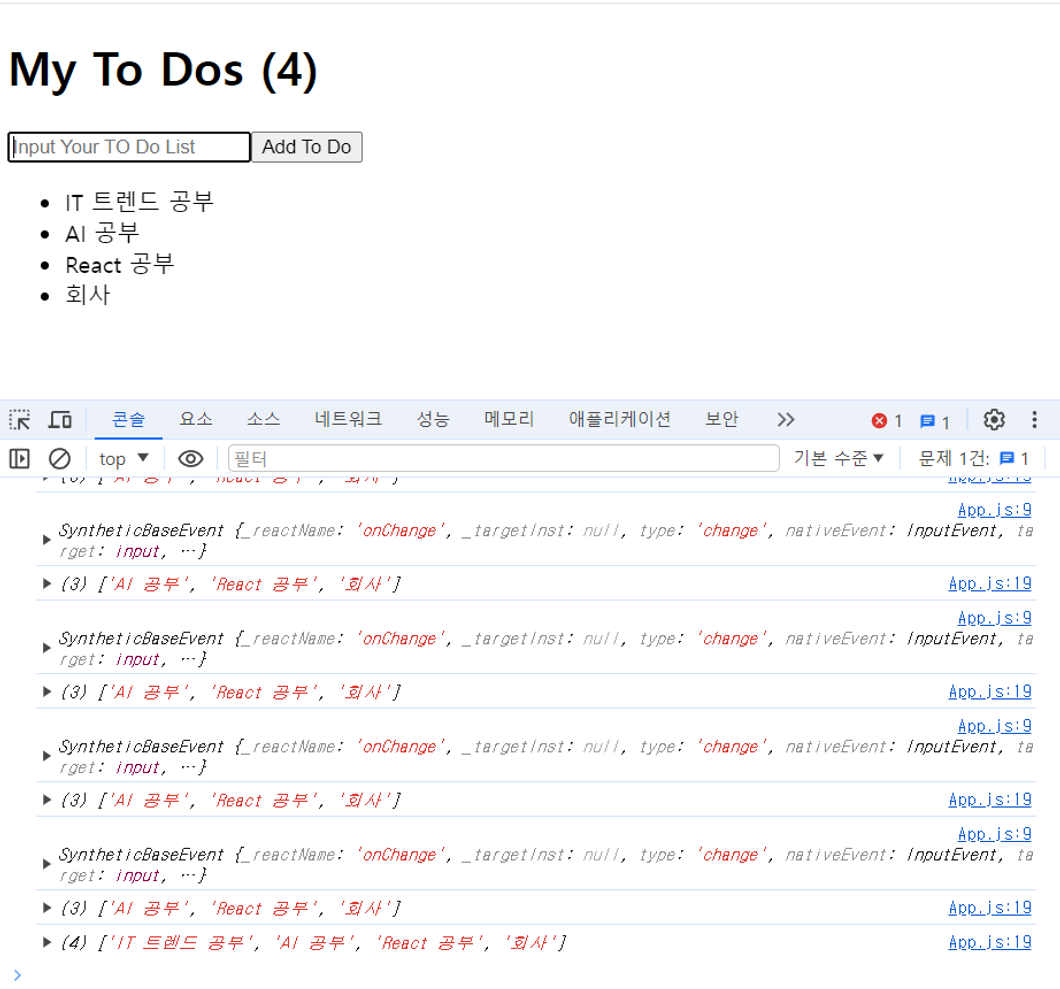
Task: Switch to the 요소 tab
Action: click(195, 420)
